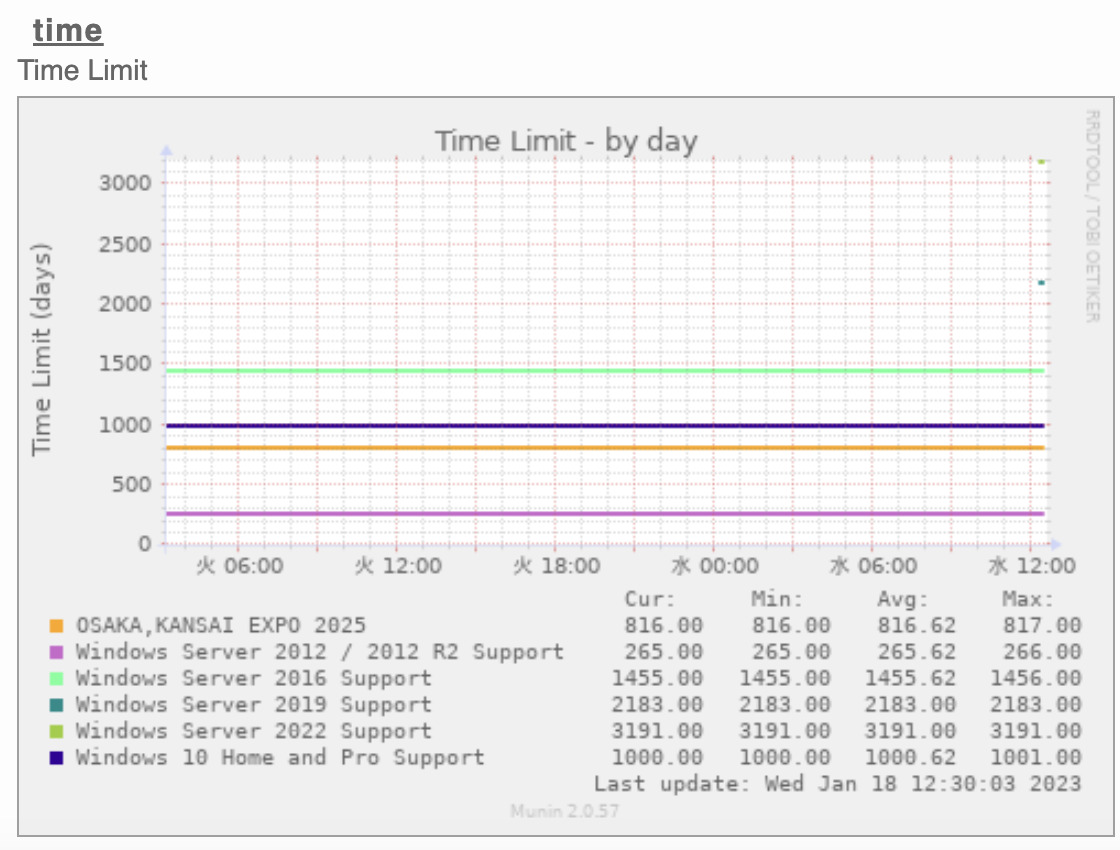The height and width of the screenshot is (850, 1120).
Task: Click the dark blue Windows 10 line
Action: [605, 426]
